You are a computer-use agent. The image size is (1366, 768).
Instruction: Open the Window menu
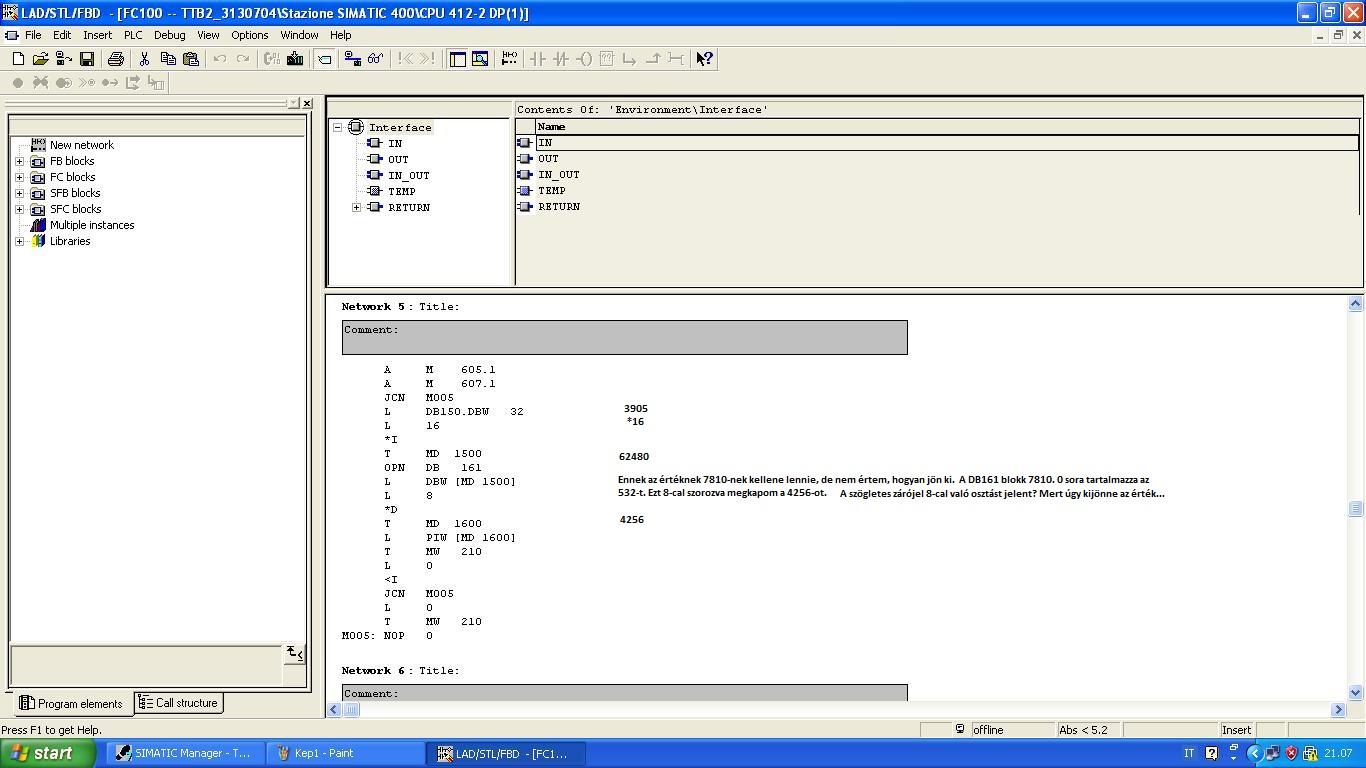click(x=299, y=35)
